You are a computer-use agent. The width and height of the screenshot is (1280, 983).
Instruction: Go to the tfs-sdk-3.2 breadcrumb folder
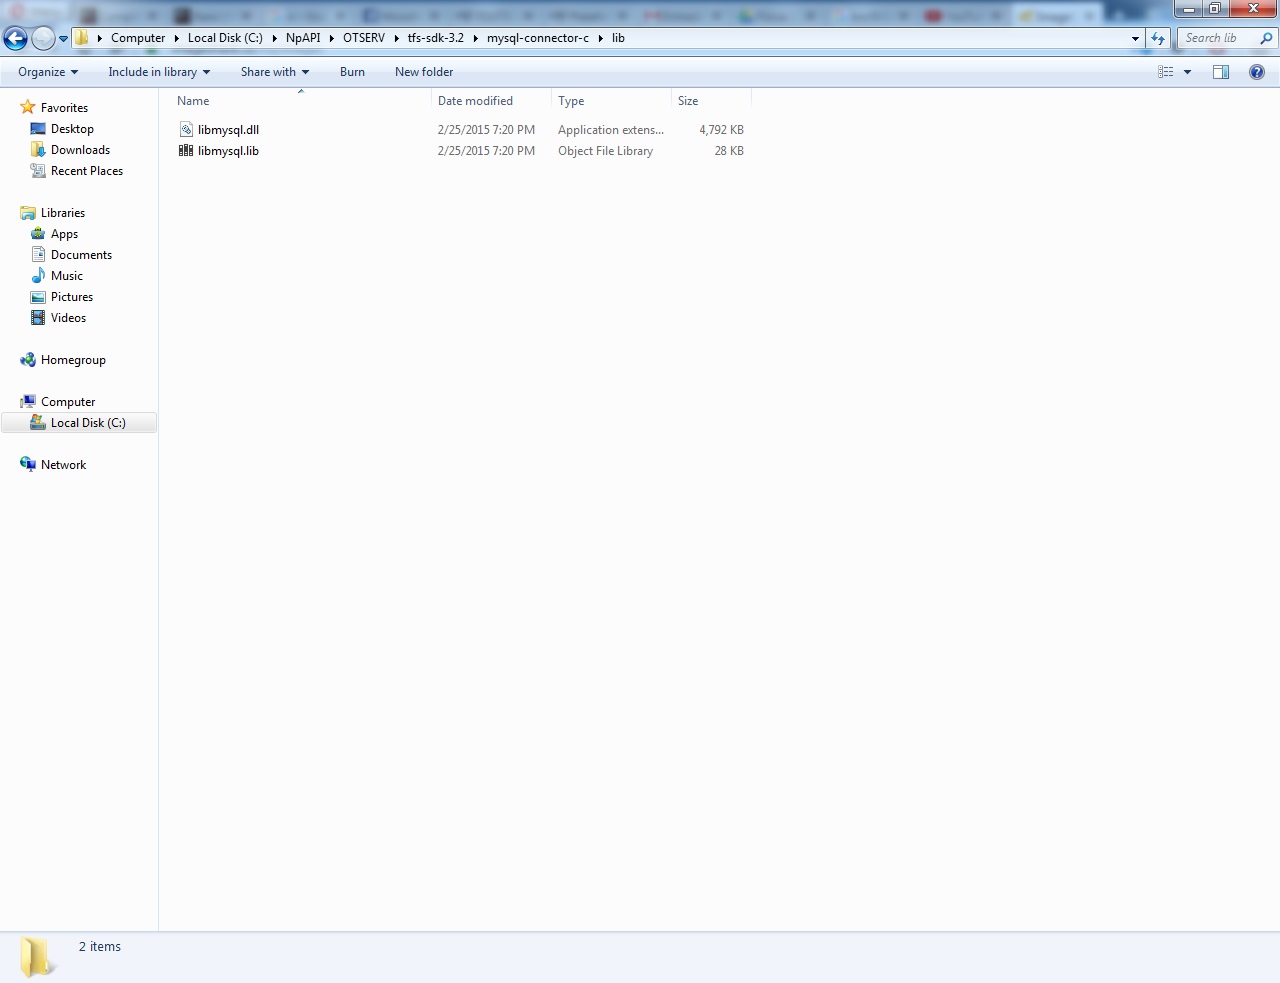coord(436,38)
